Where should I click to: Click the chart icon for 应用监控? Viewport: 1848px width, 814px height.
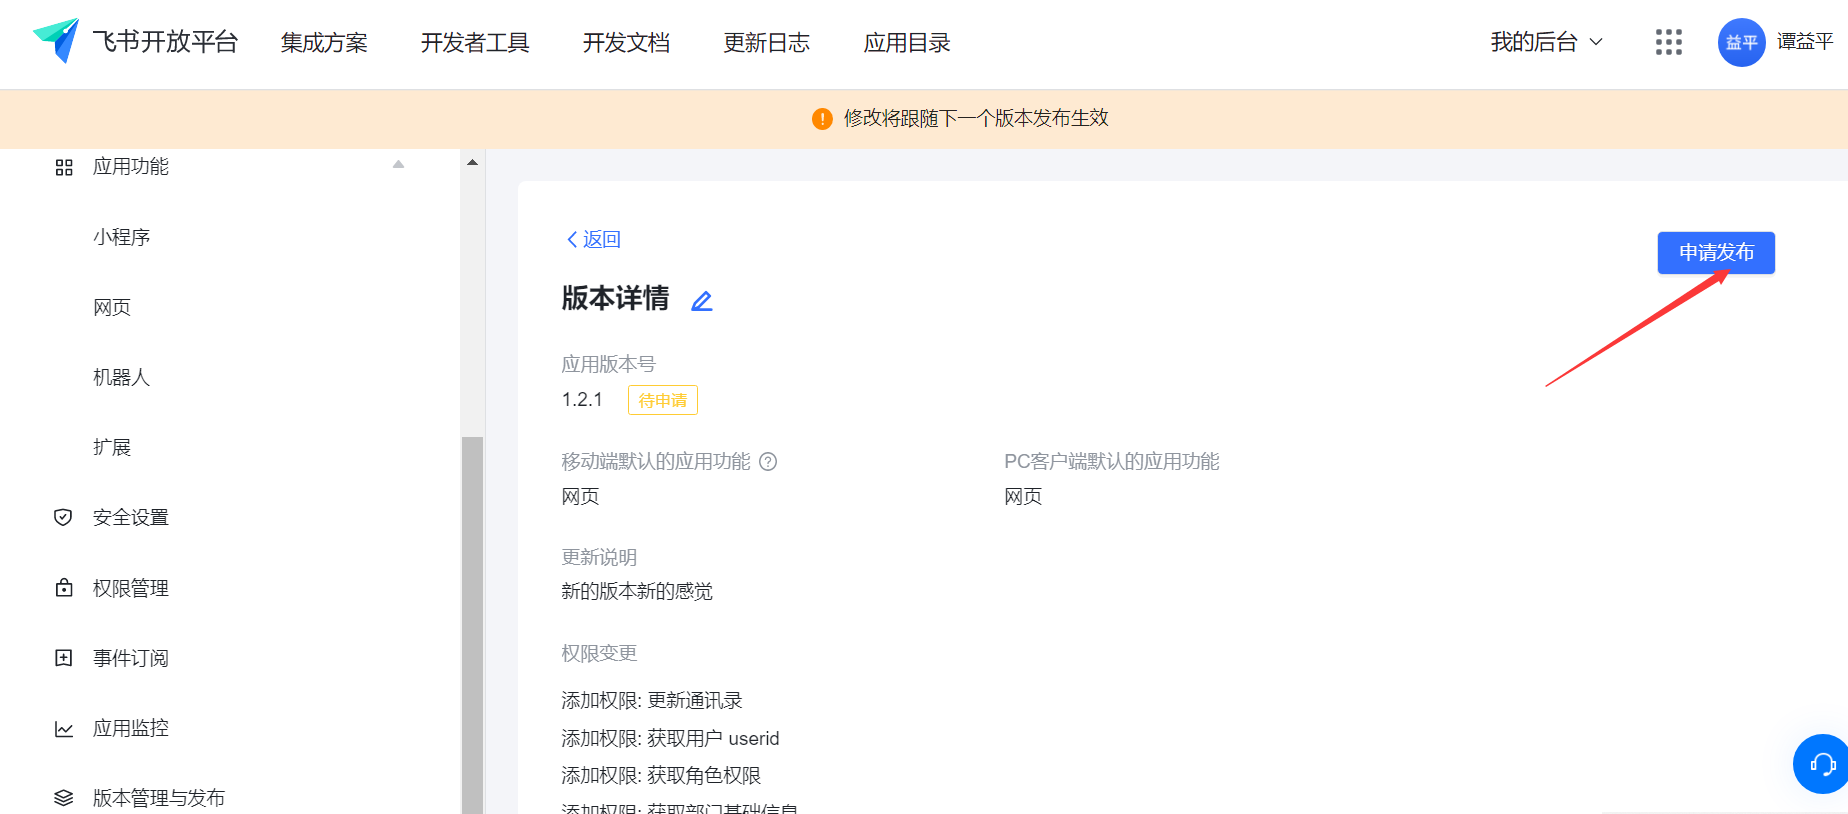tap(64, 729)
